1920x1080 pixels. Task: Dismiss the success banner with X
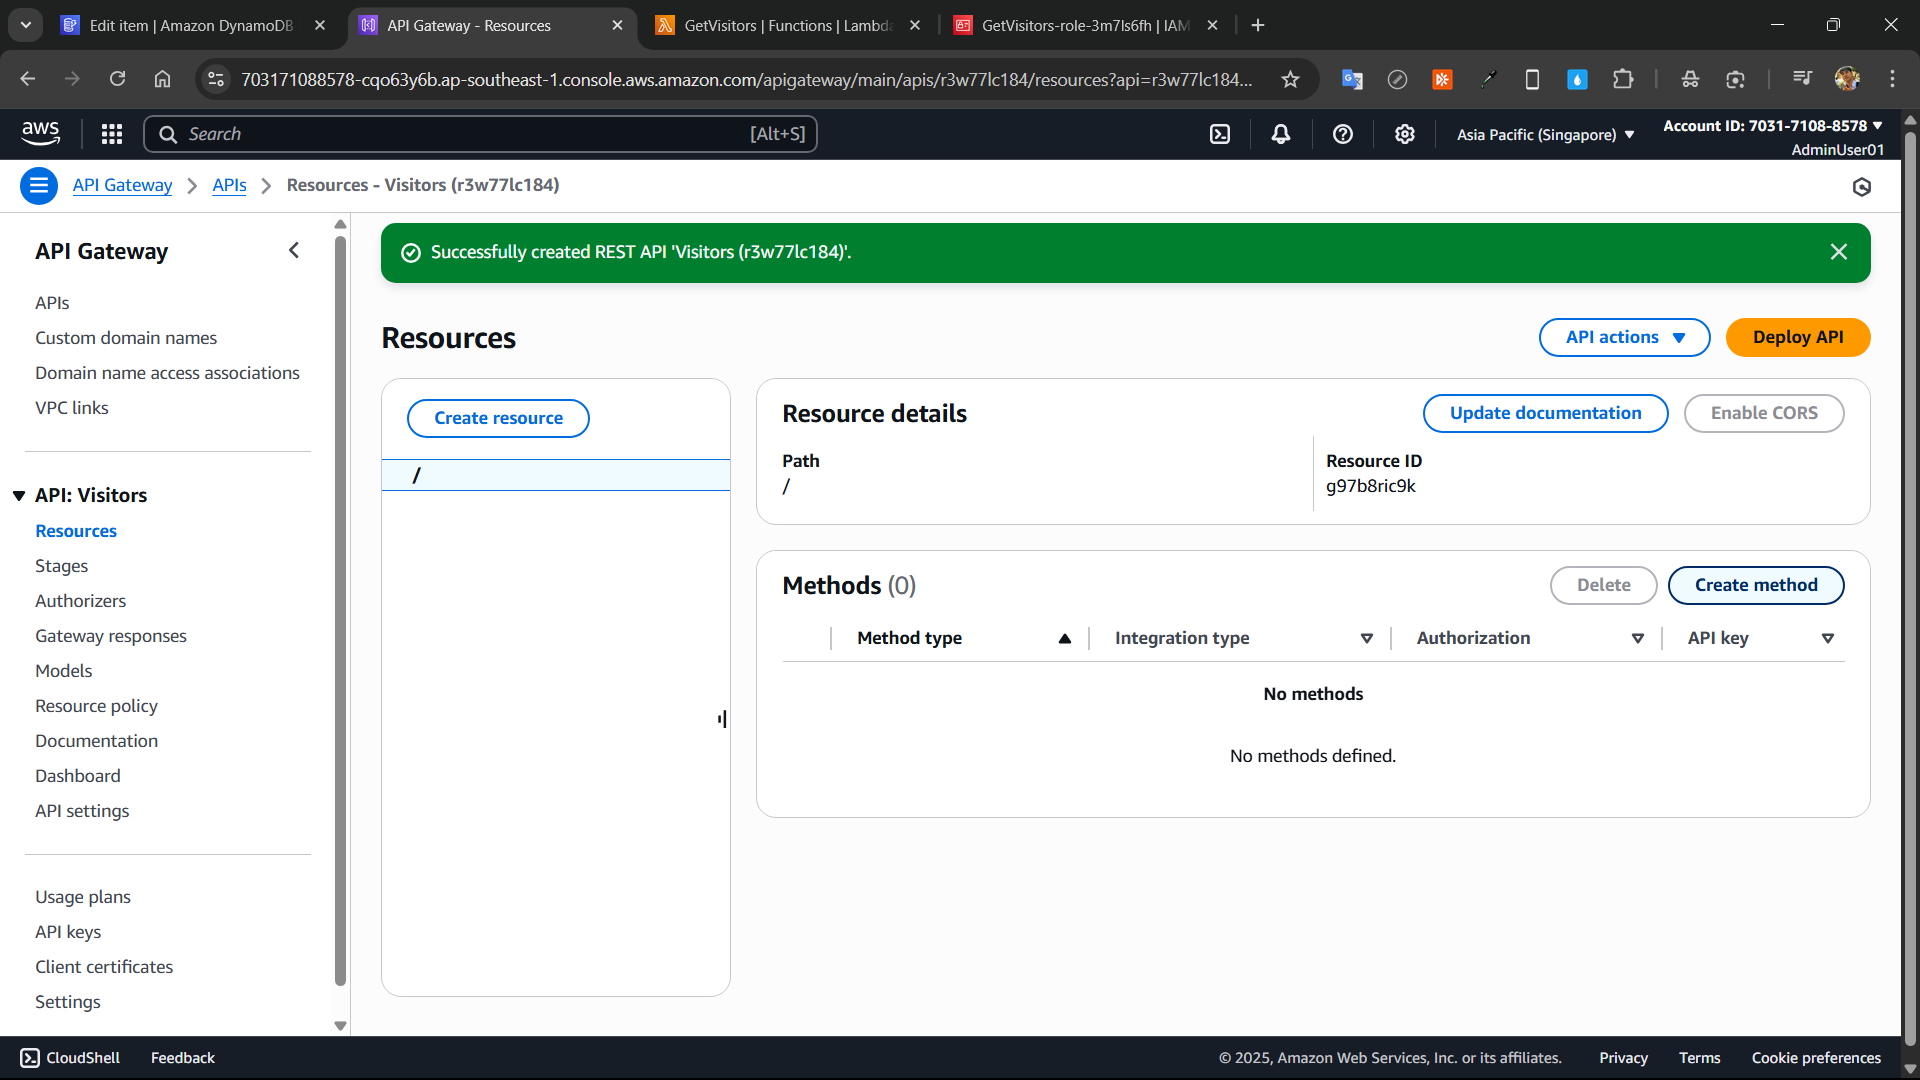pos(1839,252)
